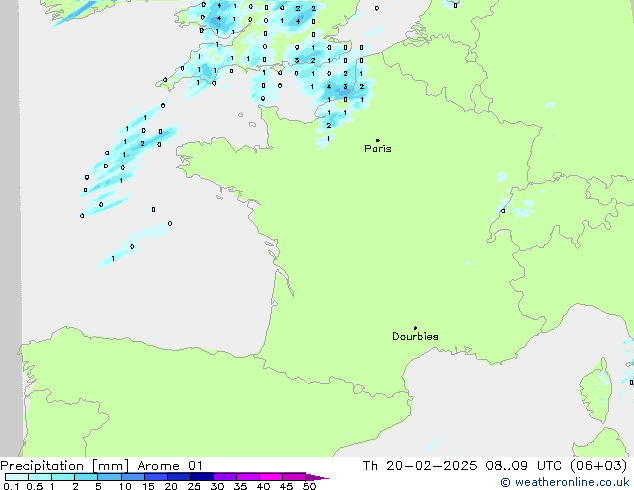Click the 'Arome 01' model label

click(170, 466)
